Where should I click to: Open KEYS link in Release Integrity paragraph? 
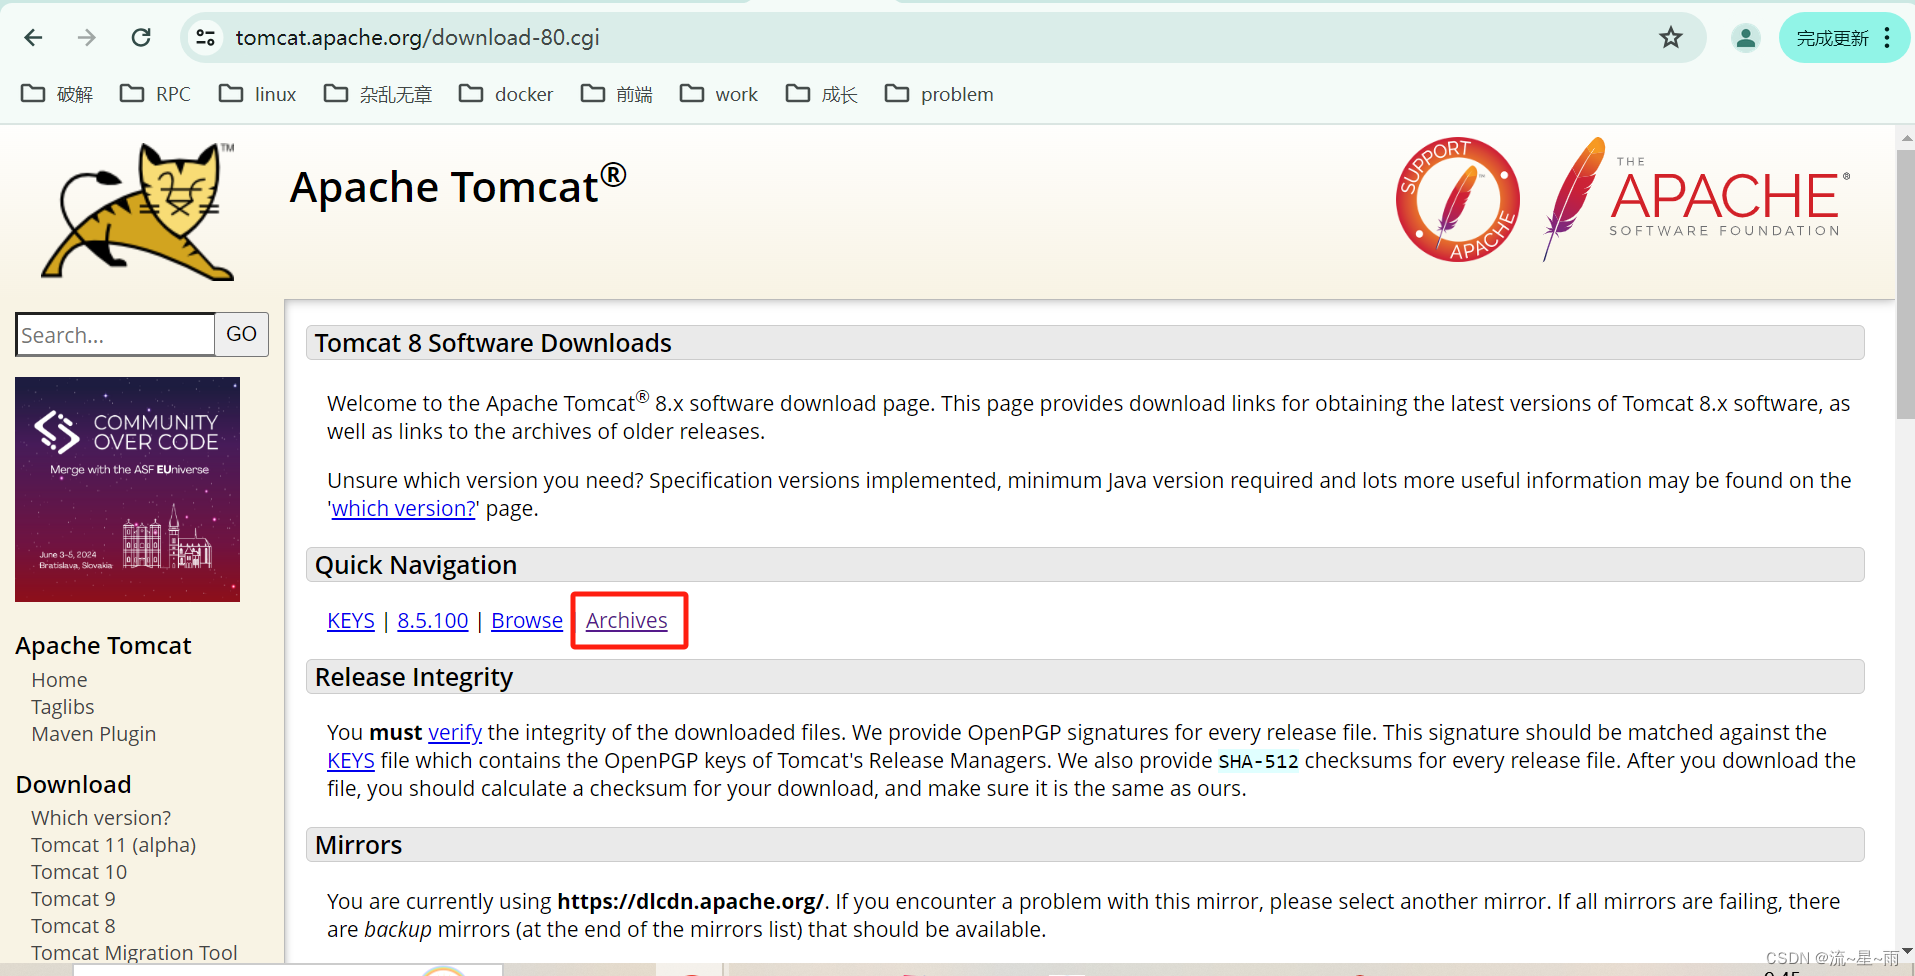(x=351, y=760)
